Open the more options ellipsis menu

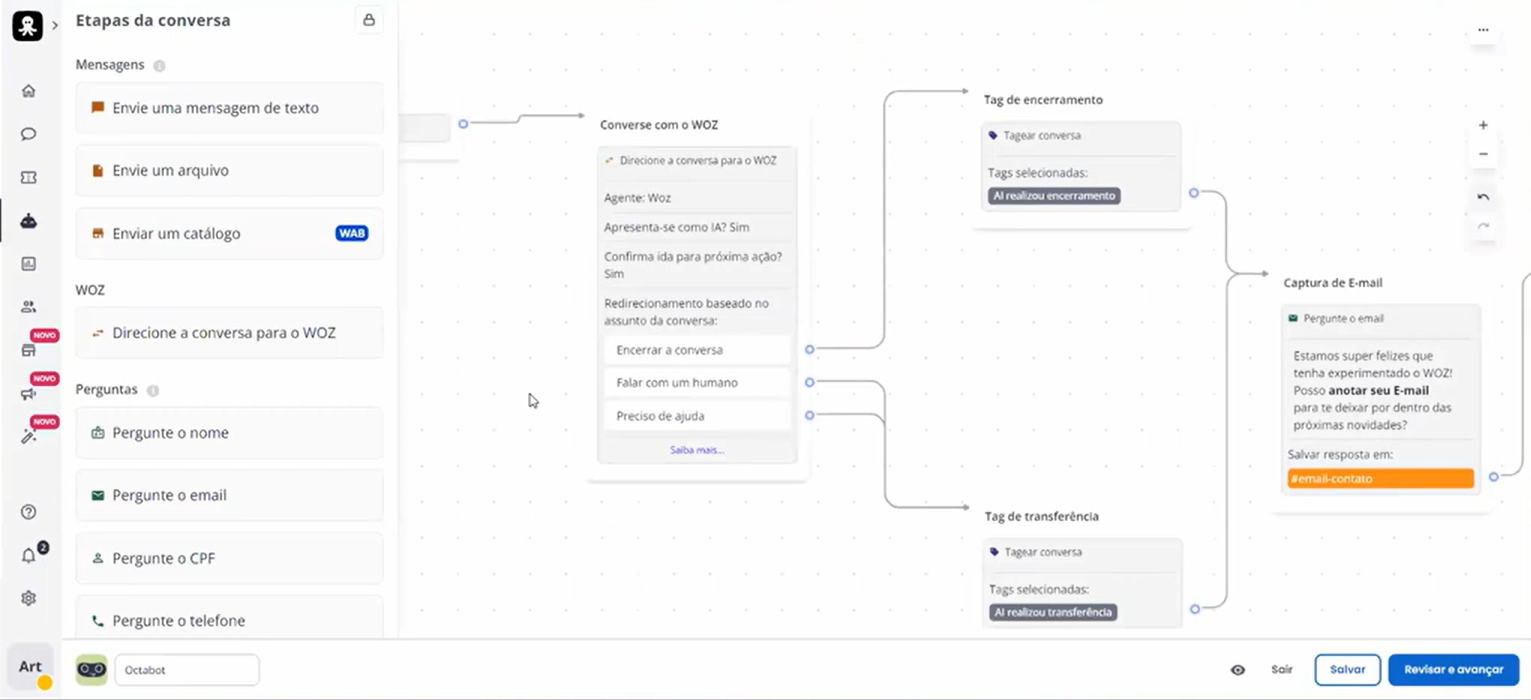(x=1483, y=30)
